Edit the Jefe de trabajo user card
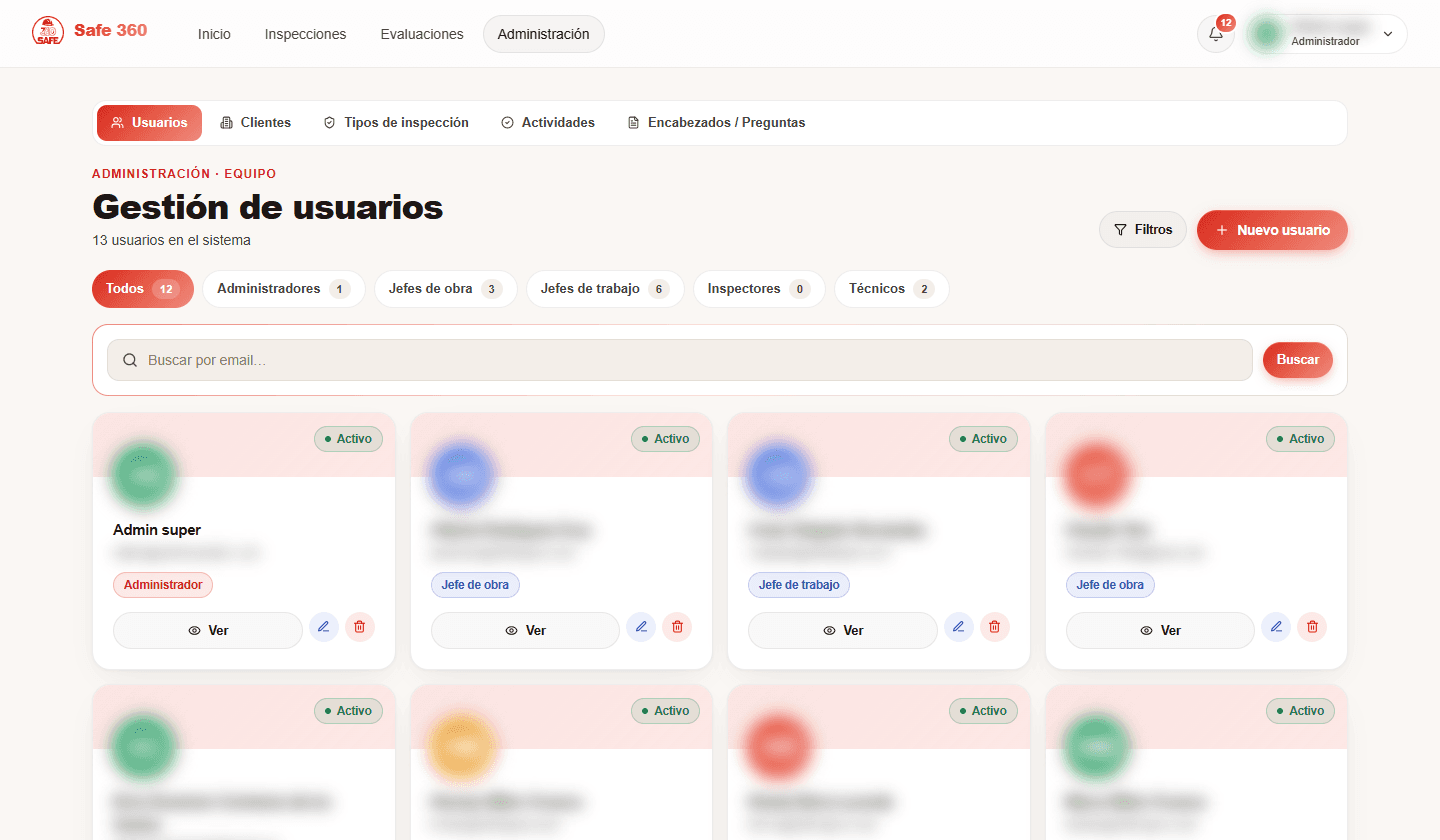 pos(958,627)
